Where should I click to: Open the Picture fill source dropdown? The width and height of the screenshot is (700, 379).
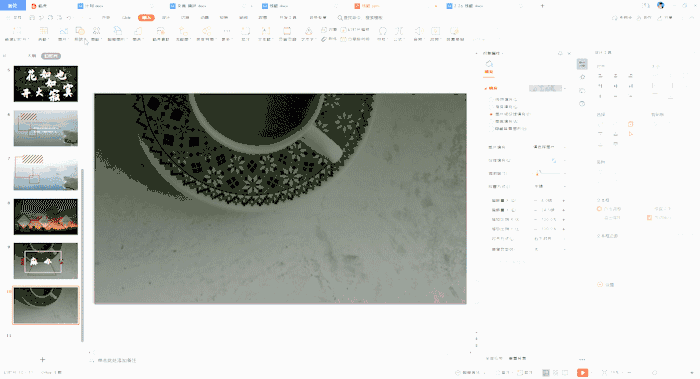[x=549, y=147]
